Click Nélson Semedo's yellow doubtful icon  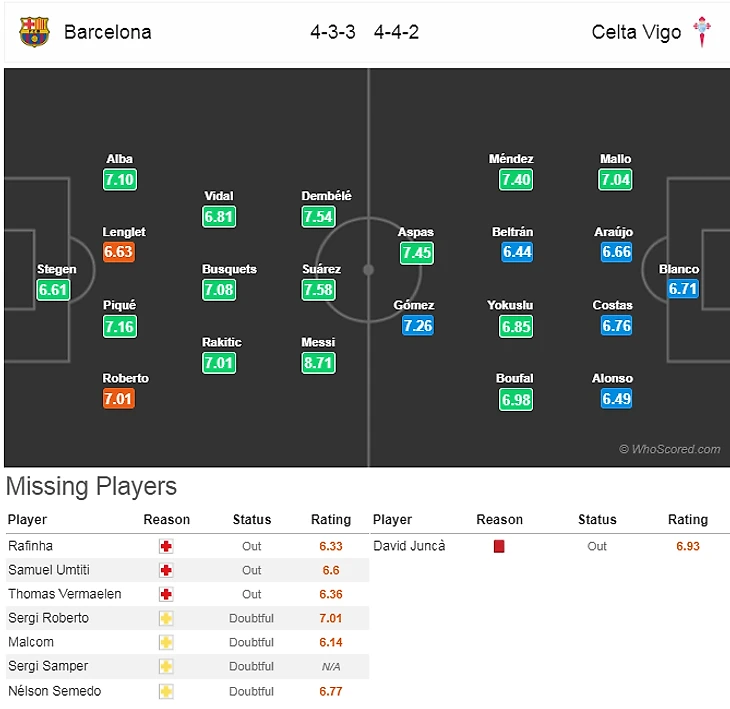166,691
